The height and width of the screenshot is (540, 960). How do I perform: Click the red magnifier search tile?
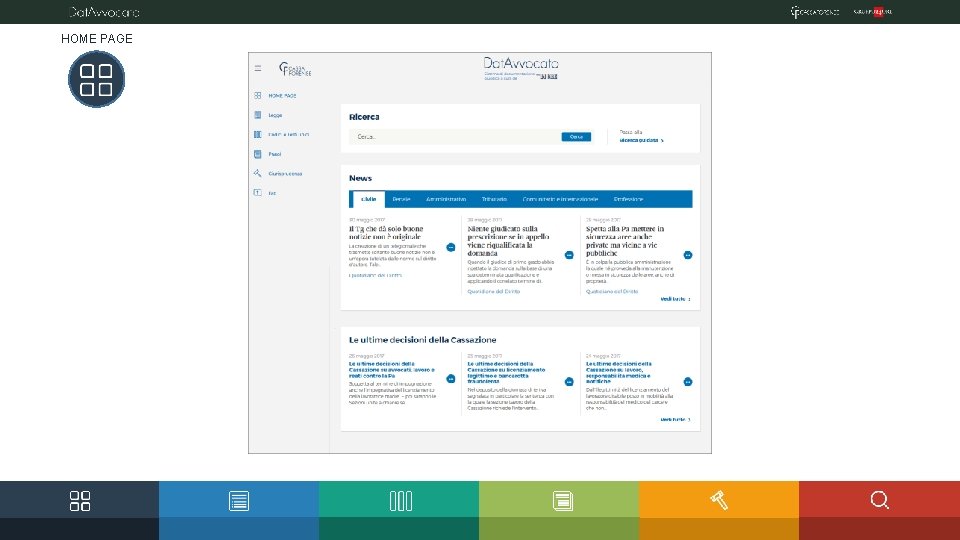coord(879,510)
